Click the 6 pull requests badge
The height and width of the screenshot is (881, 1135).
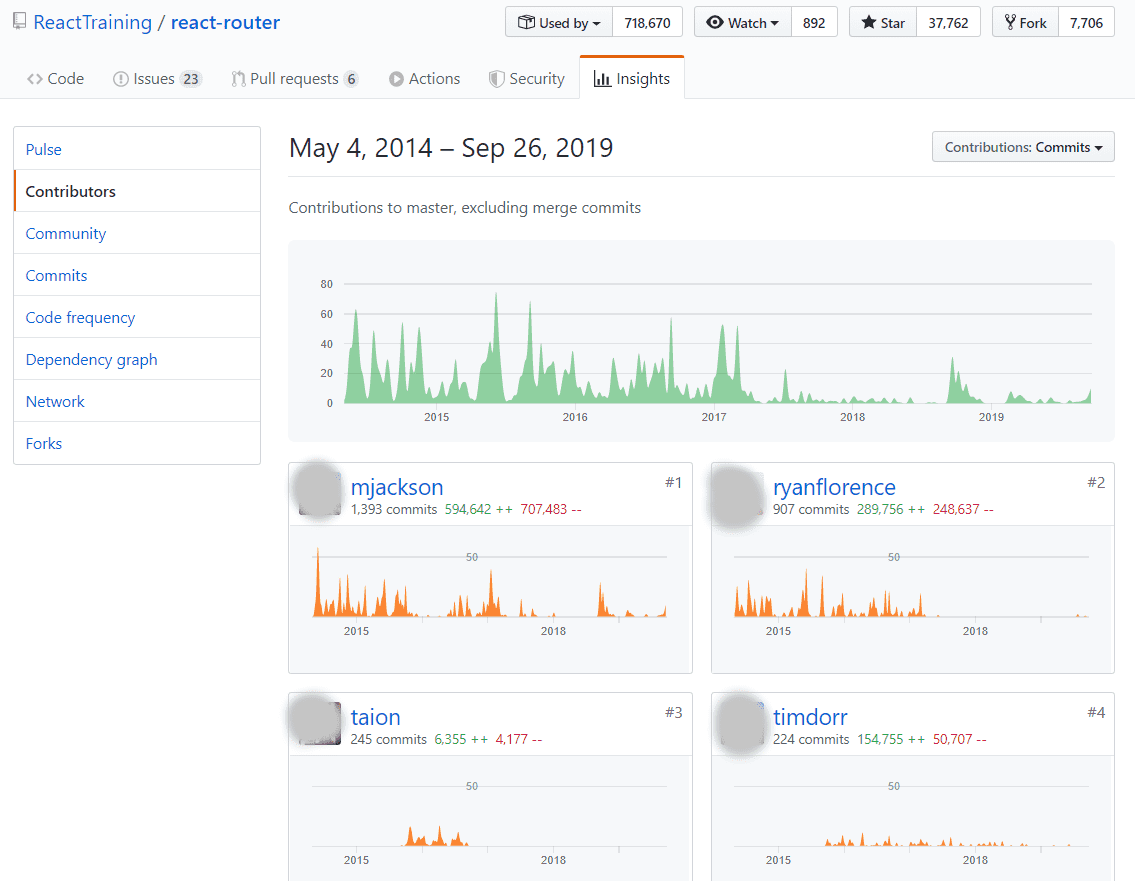[351, 79]
